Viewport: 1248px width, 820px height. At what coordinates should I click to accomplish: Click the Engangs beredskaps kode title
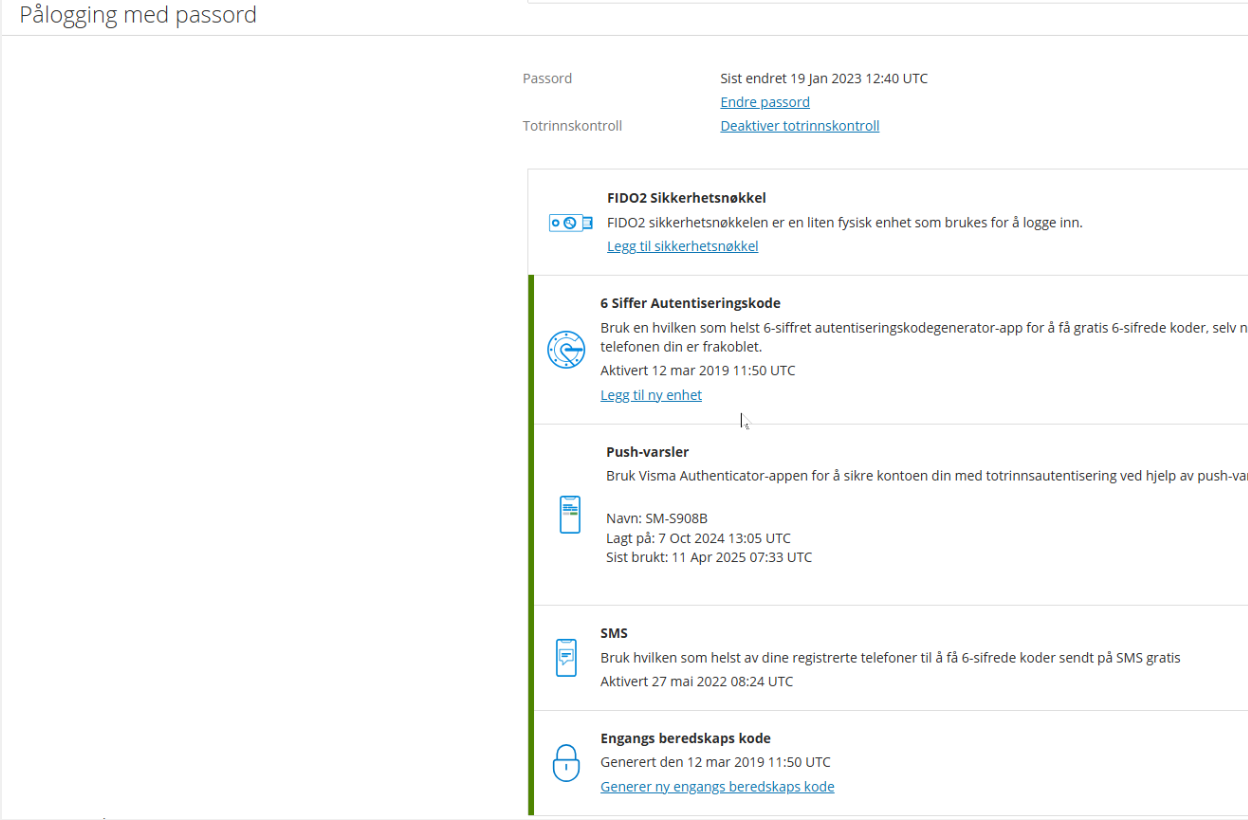[685, 739]
